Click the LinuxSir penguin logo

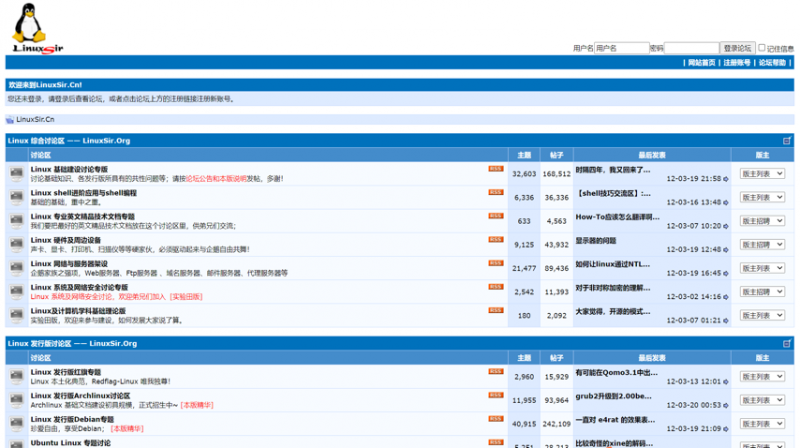click(37, 28)
